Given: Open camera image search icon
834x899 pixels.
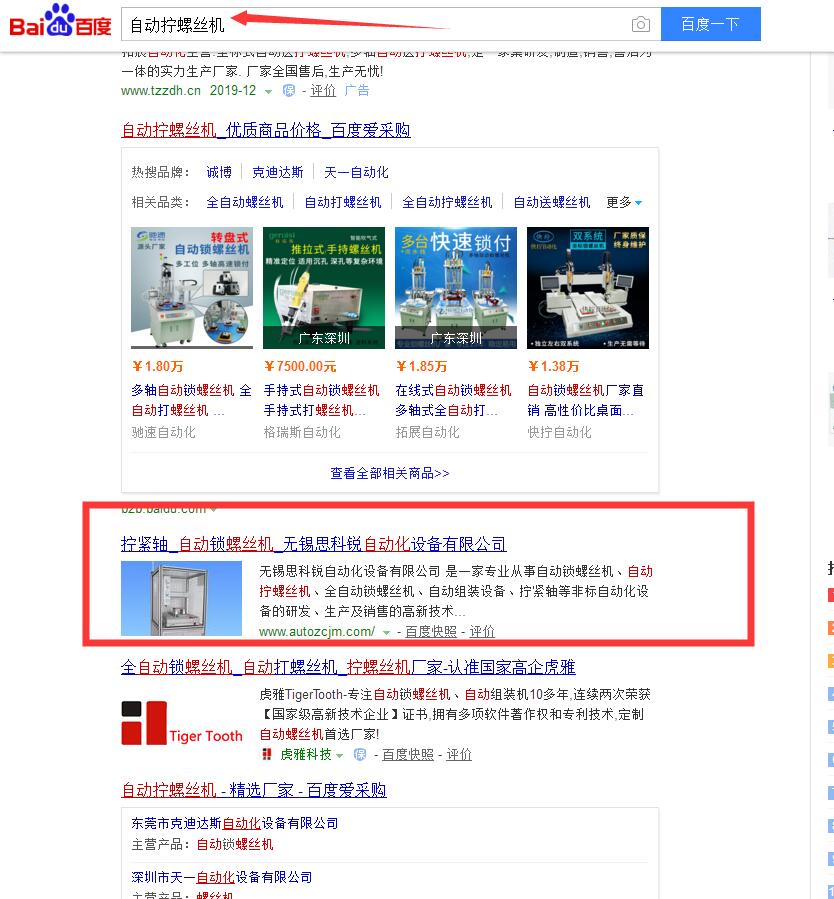Looking at the screenshot, I should 640,24.
